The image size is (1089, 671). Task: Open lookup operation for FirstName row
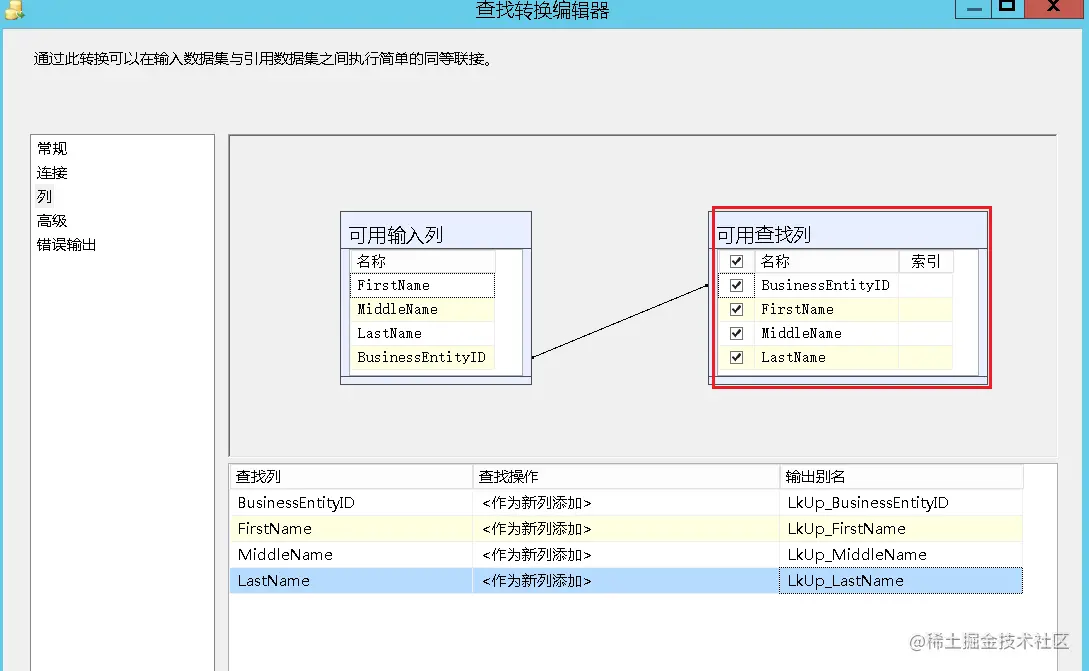tap(626, 529)
